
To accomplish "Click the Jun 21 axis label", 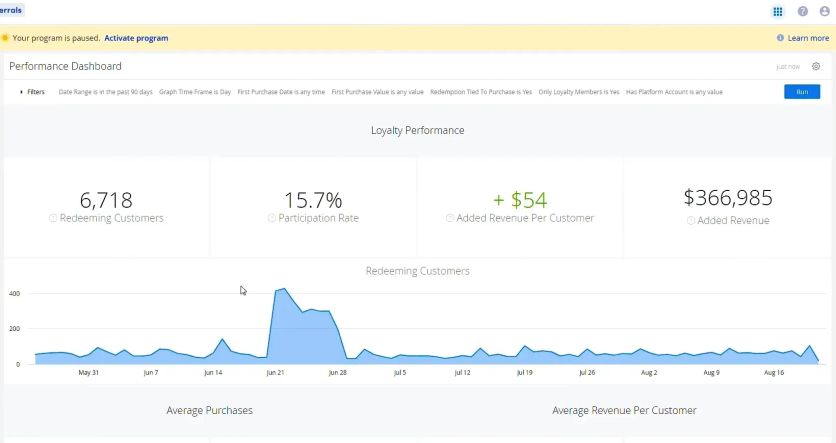I will click(x=275, y=373).
